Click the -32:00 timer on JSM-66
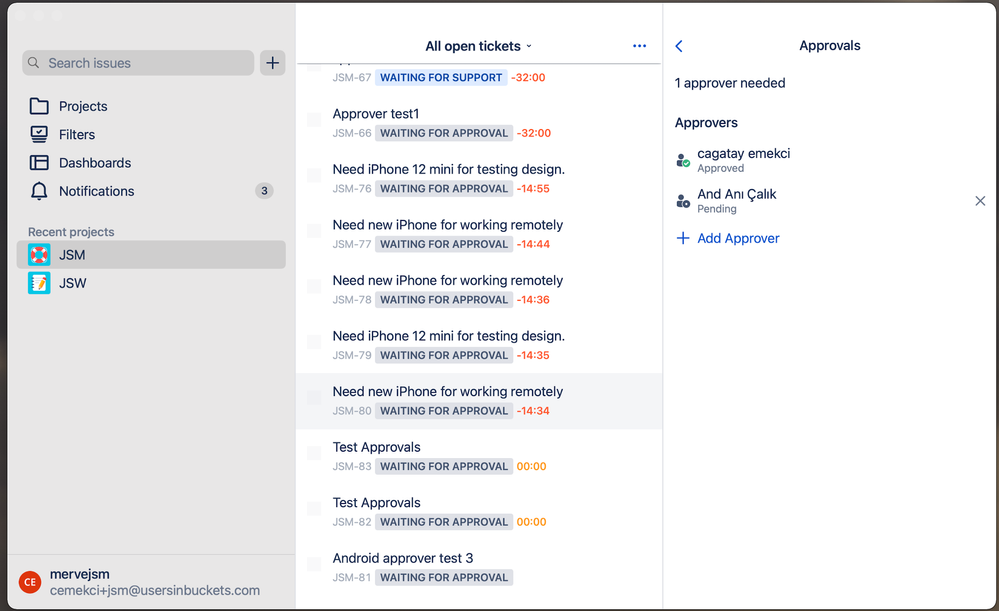Viewport: 999px width, 611px height. point(534,133)
